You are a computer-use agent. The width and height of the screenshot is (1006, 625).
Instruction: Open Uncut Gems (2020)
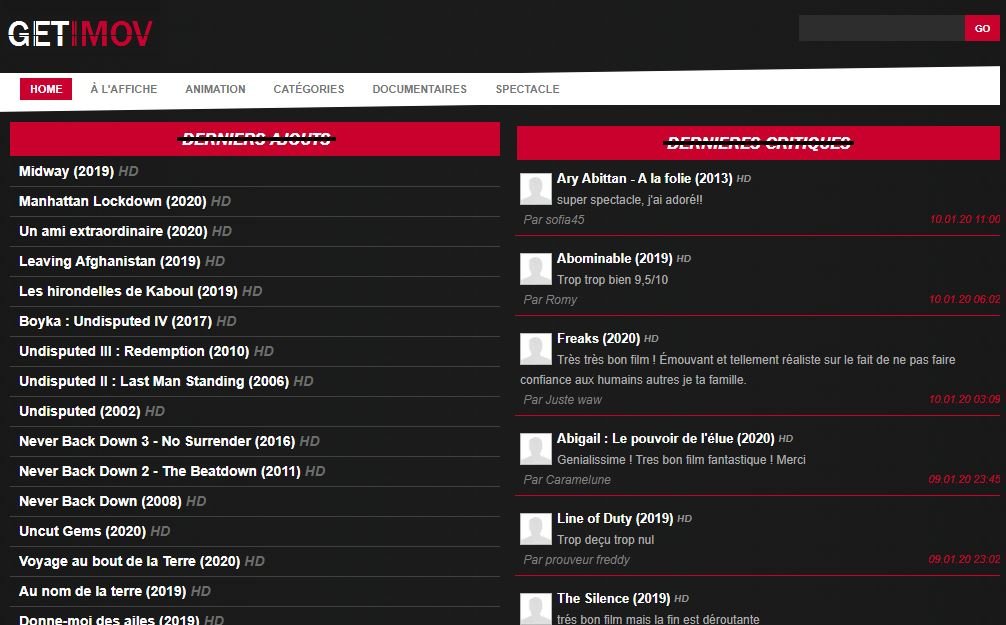(x=82, y=531)
